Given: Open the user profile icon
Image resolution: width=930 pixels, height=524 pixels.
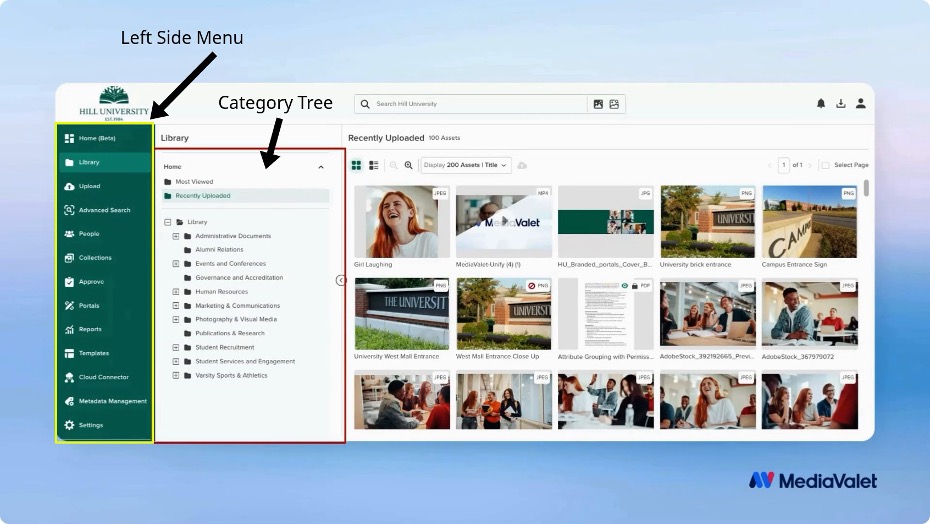Looking at the screenshot, I should pos(861,103).
